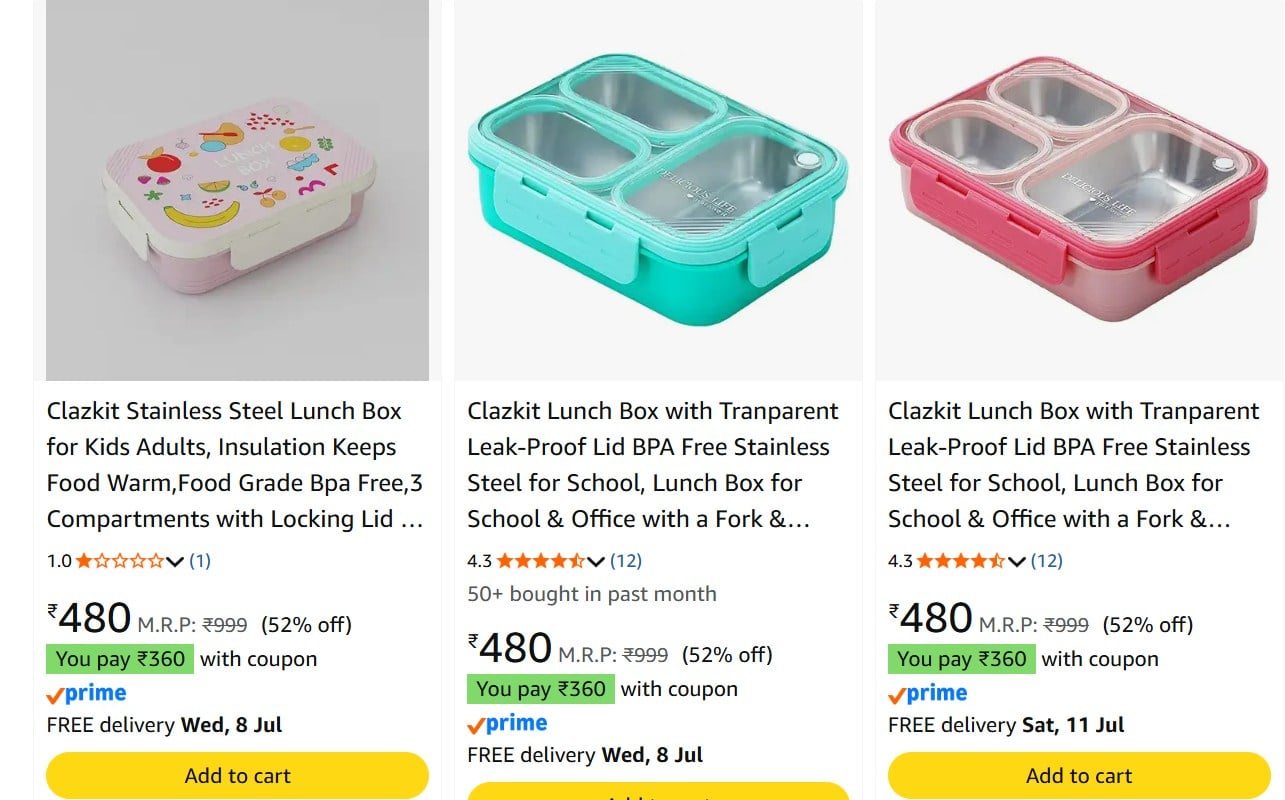
Task: Add the fruit-print lunch box to cart
Action: 238,776
